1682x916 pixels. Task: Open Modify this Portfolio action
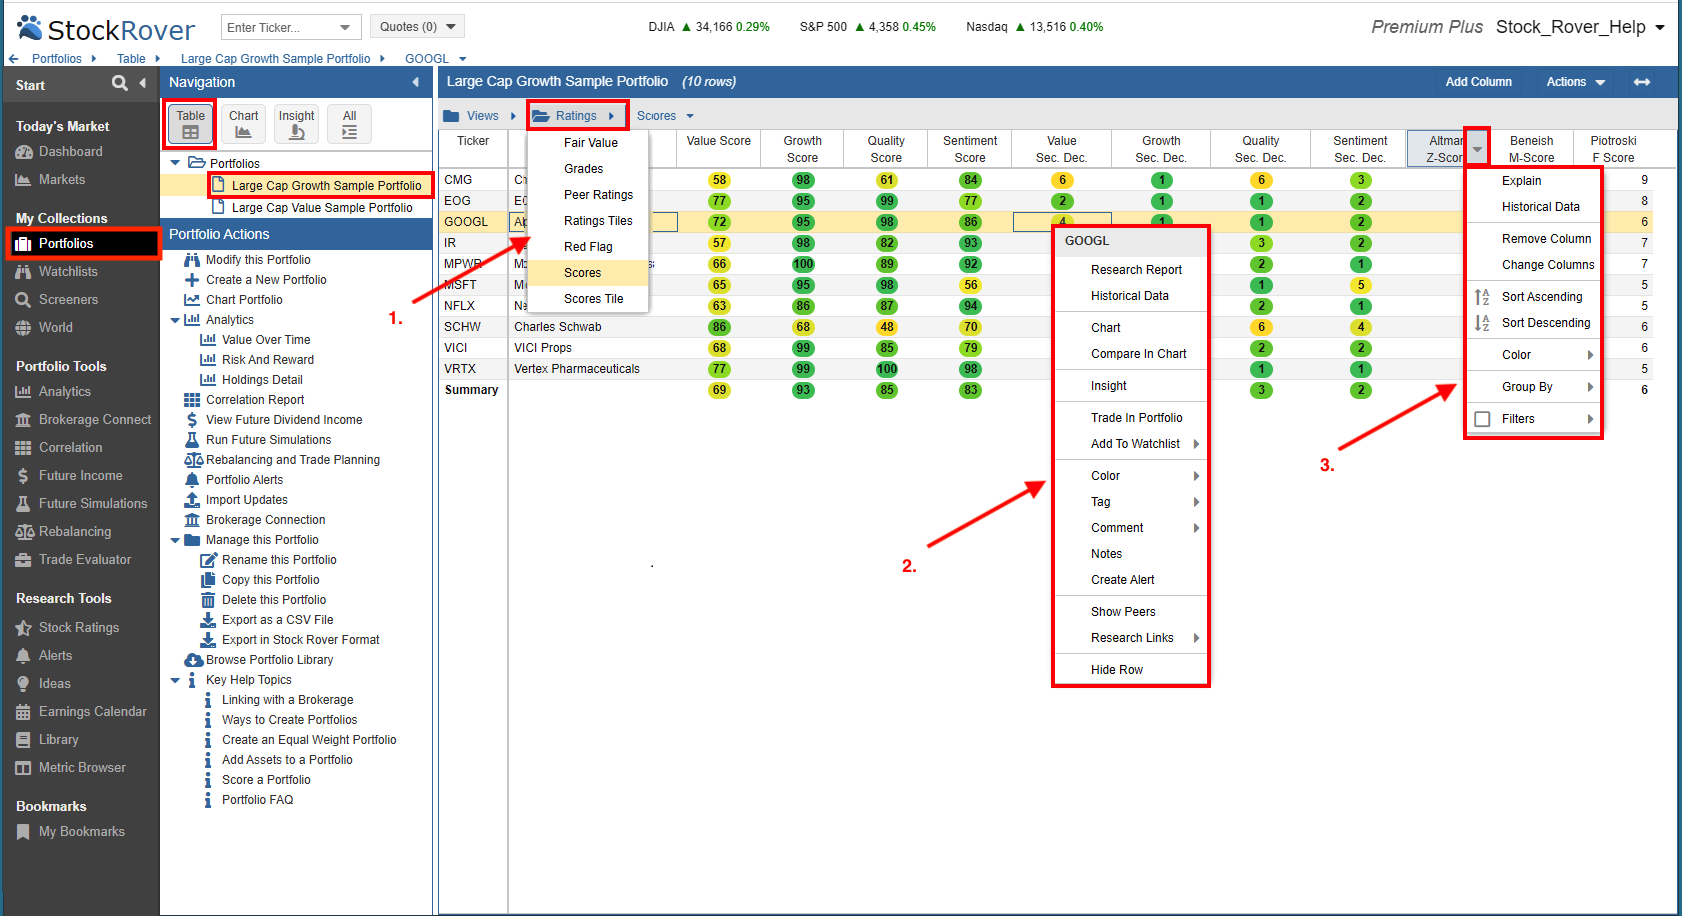pos(258,260)
